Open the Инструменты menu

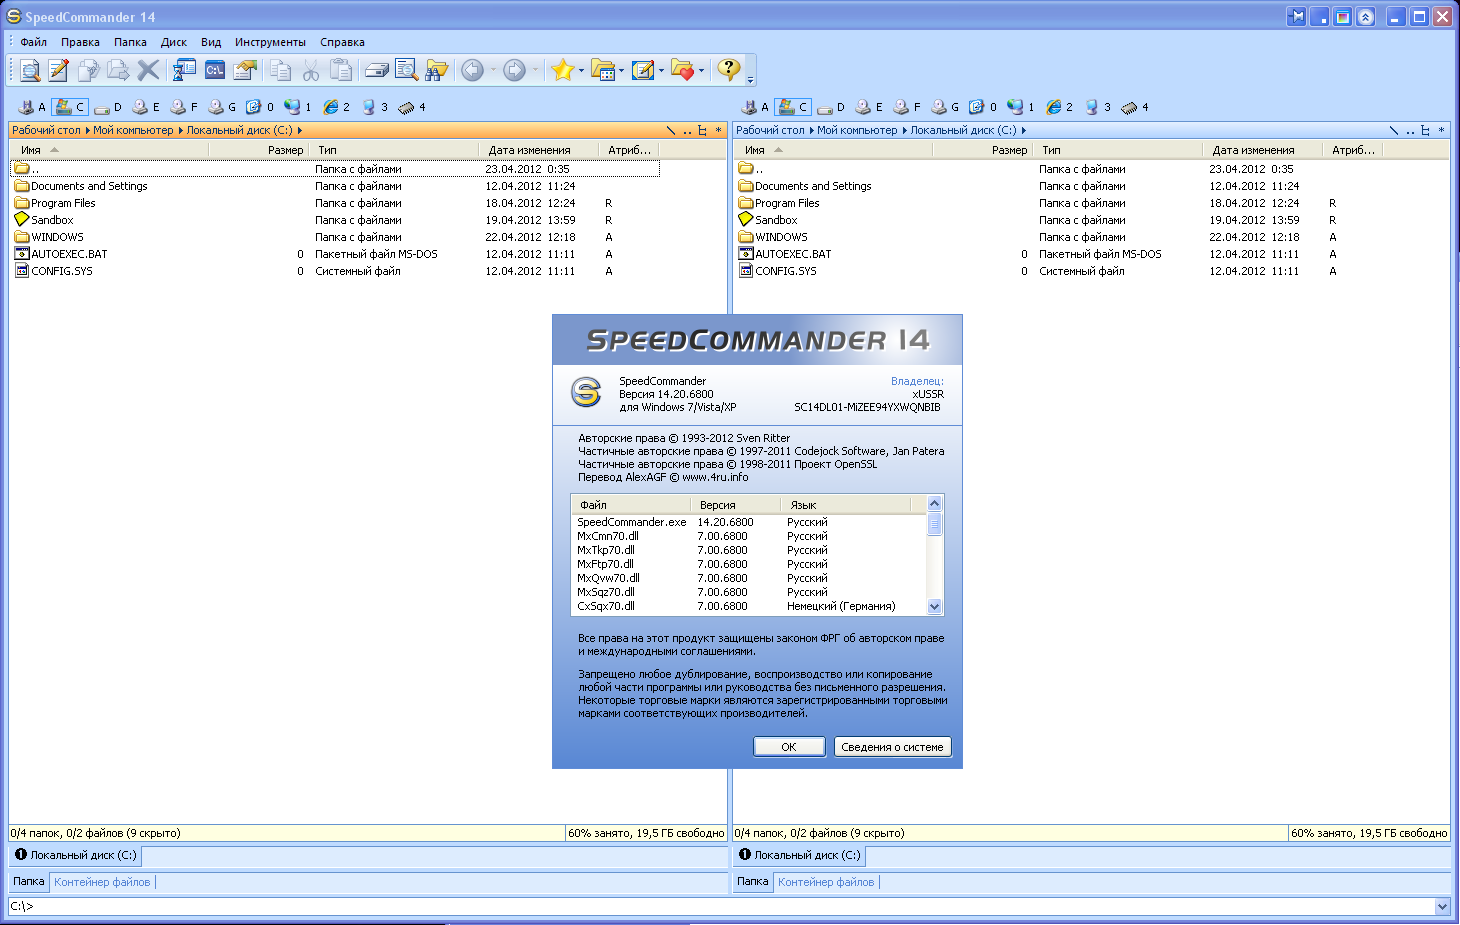(x=270, y=42)
